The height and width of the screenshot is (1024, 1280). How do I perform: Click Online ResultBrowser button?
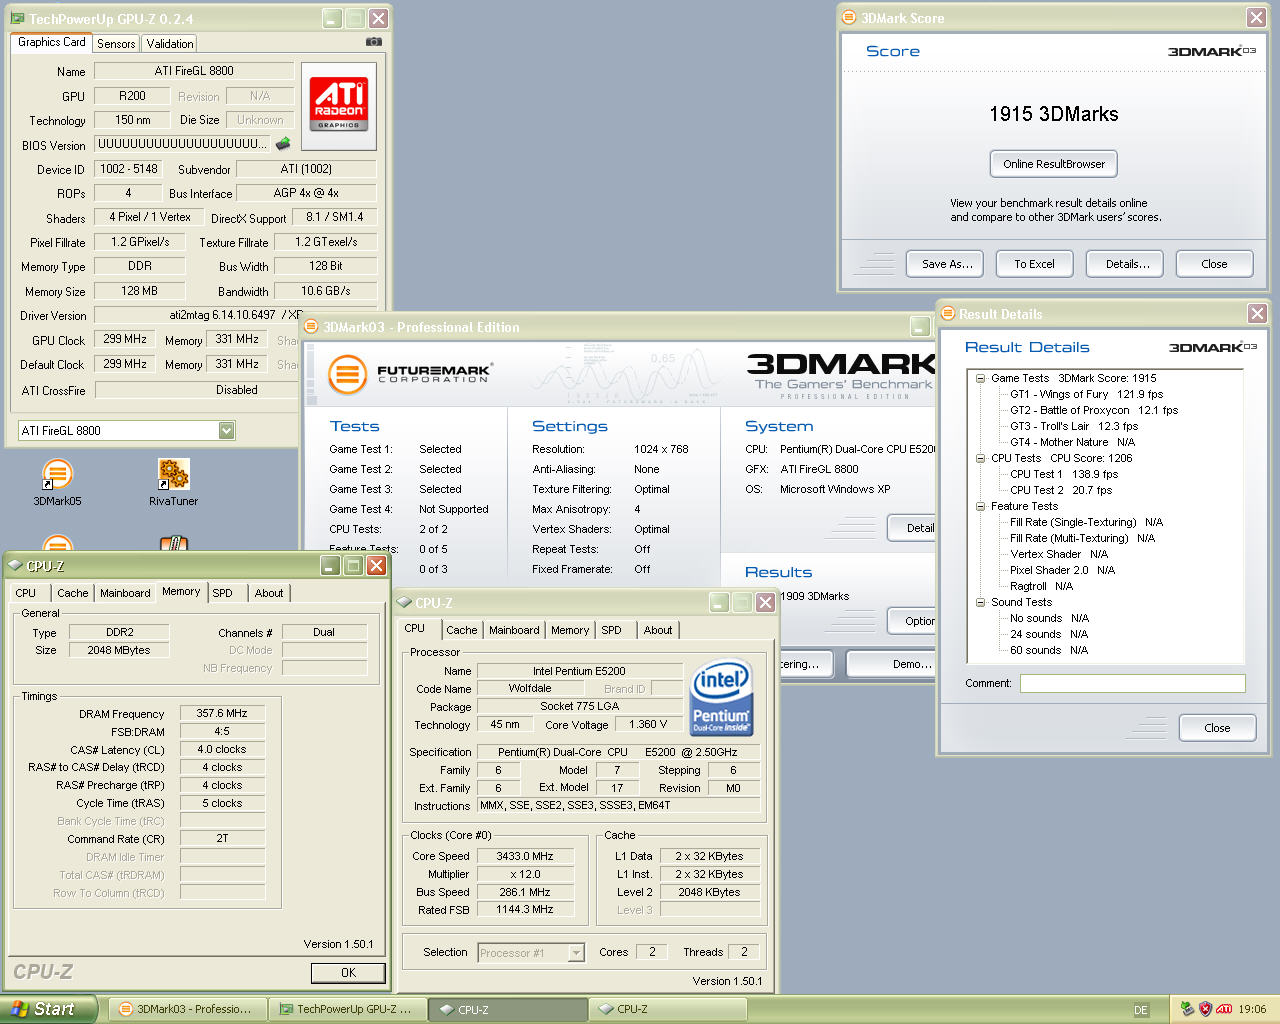click(1054, 164)
